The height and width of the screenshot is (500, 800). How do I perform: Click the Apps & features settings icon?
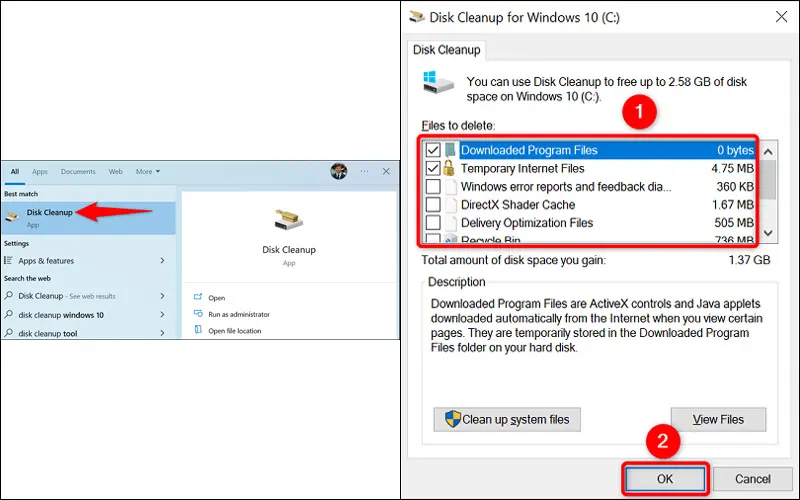pyautogui.click(x=8, y=260)
